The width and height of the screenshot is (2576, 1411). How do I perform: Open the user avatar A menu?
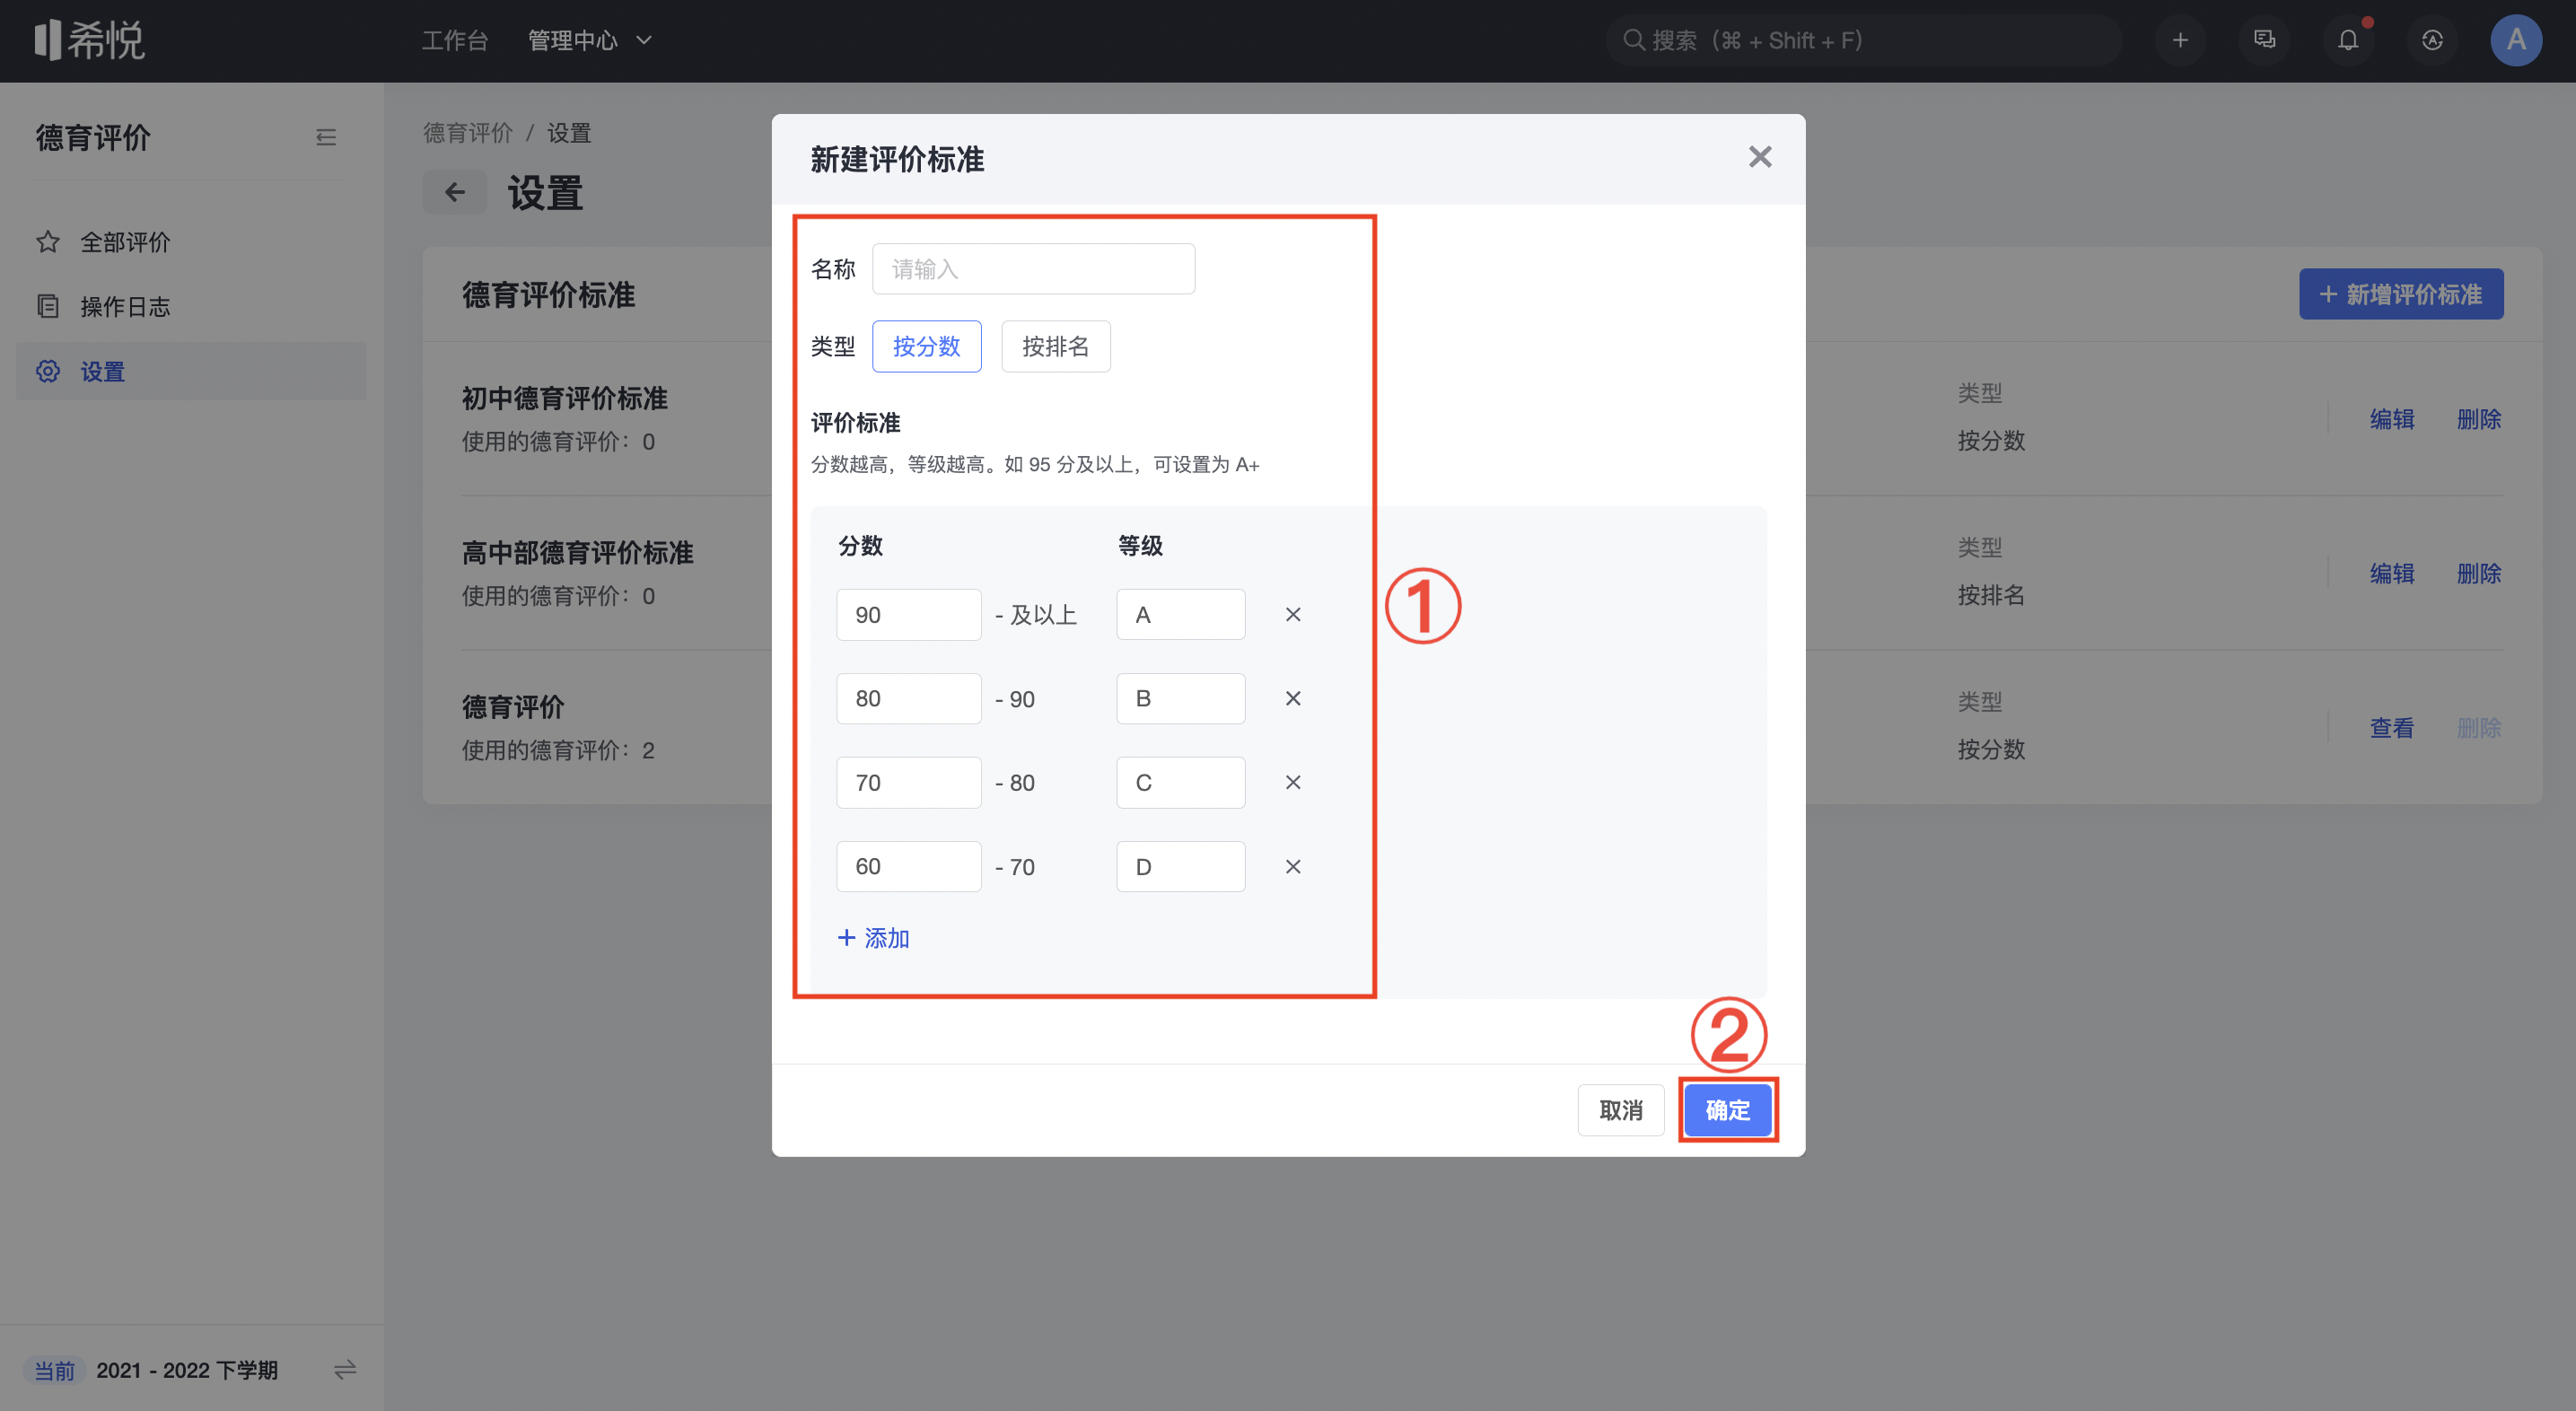[2516, 40]
